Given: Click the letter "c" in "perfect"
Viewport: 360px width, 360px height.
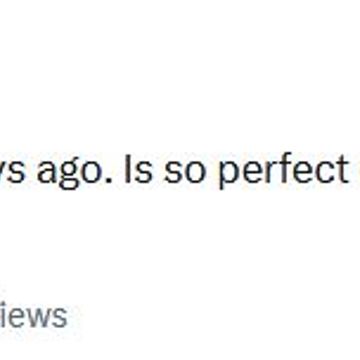Looking at the screenshot, I should [321, 172].
